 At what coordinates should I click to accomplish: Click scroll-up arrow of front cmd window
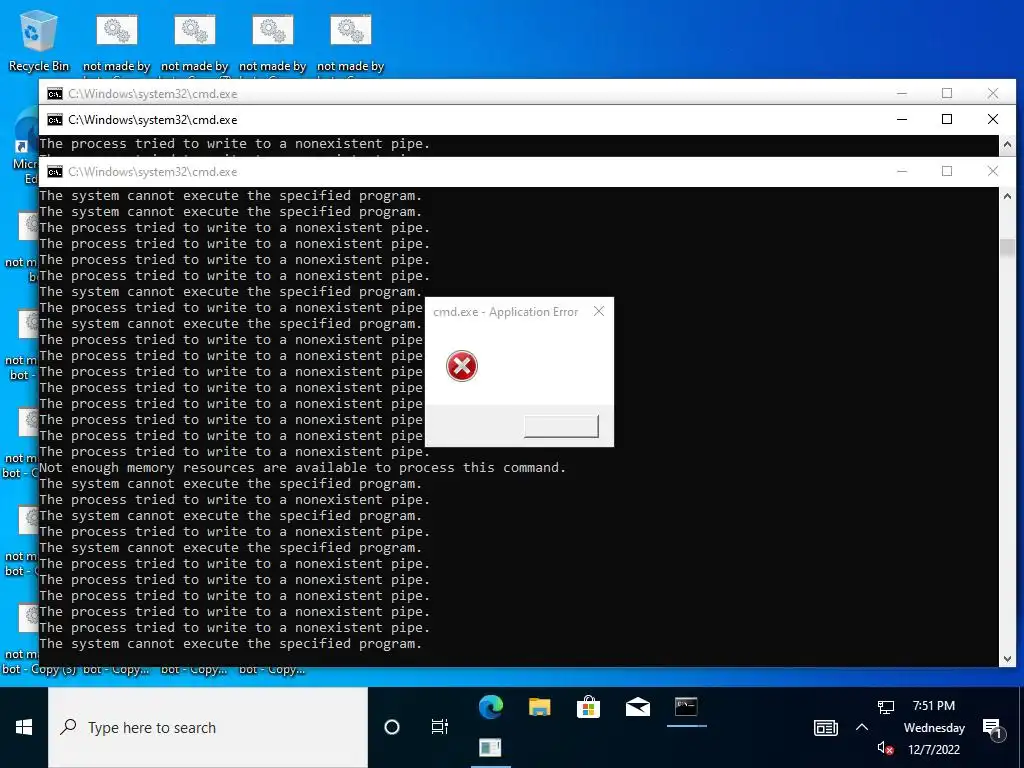[x=1007, y=196]
